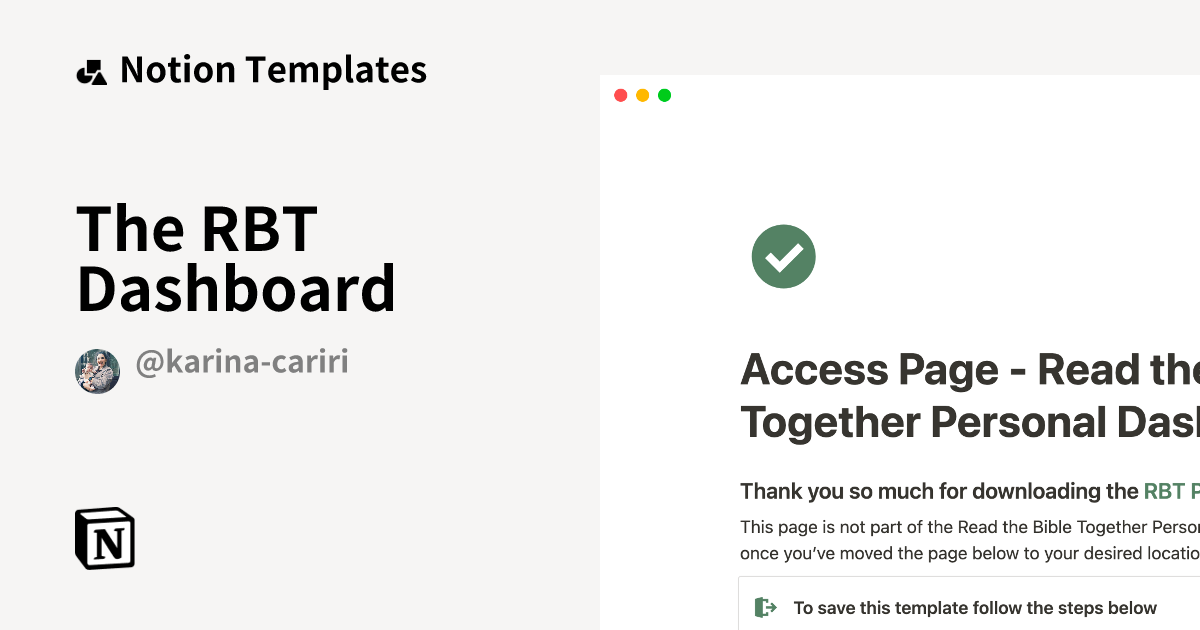Select the checkmark emoji above the heading
Viewport: 1200px width, 630px height.
tap(783, 256)
